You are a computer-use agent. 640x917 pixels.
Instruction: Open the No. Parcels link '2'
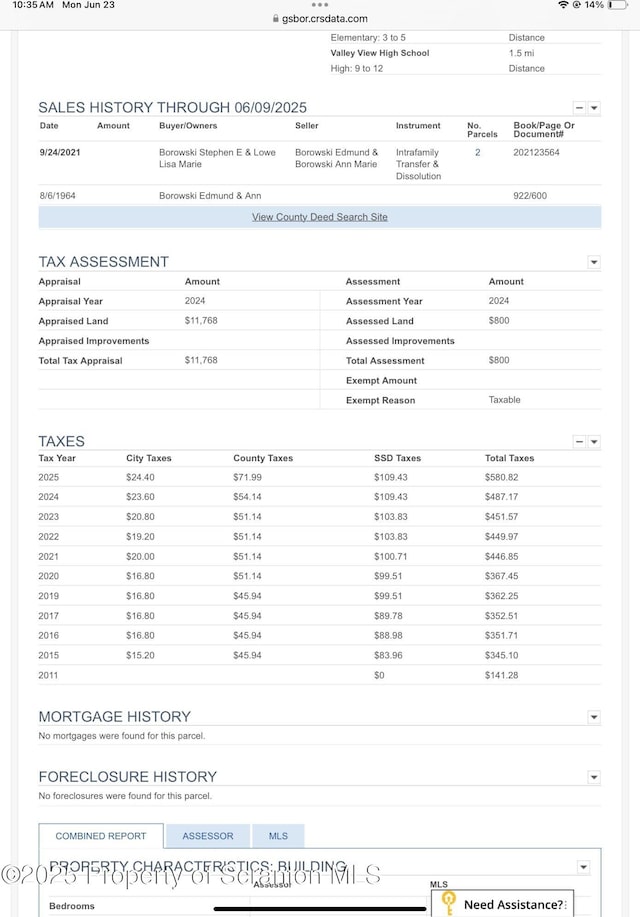(478, 153)
